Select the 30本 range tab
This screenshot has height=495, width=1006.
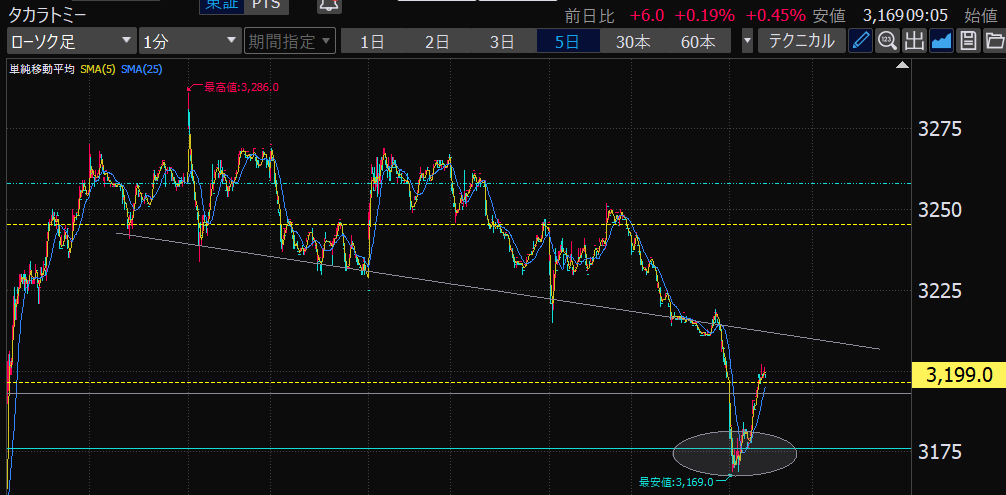632,41
